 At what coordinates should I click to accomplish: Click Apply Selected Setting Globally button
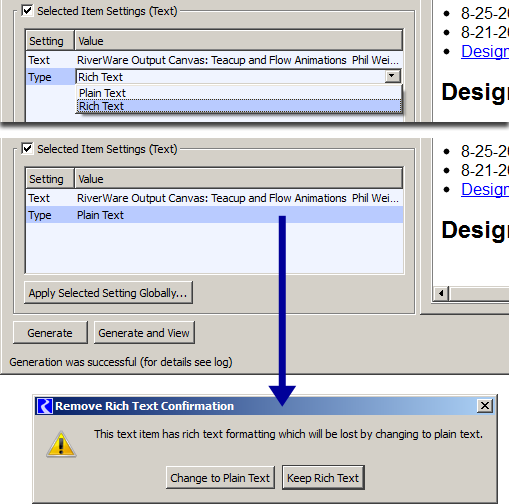coord(108,293)
